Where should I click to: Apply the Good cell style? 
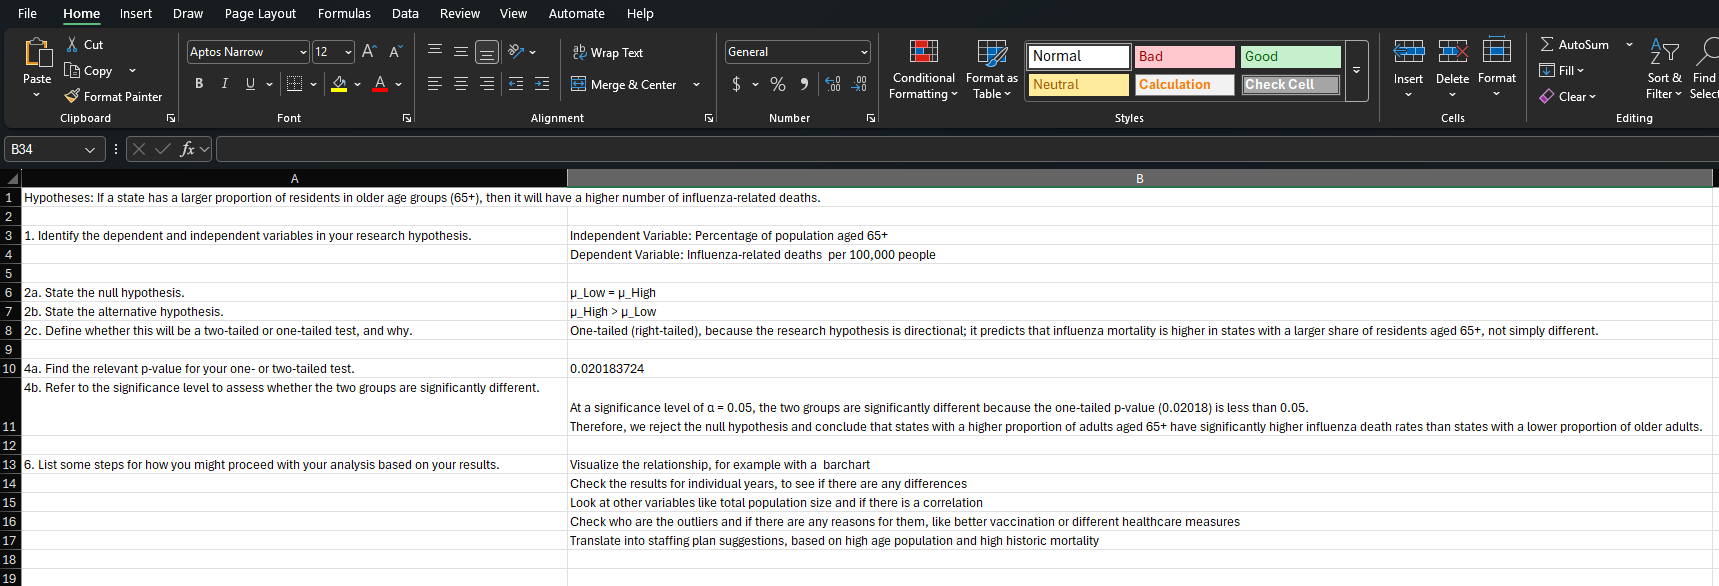point(1291,56)
